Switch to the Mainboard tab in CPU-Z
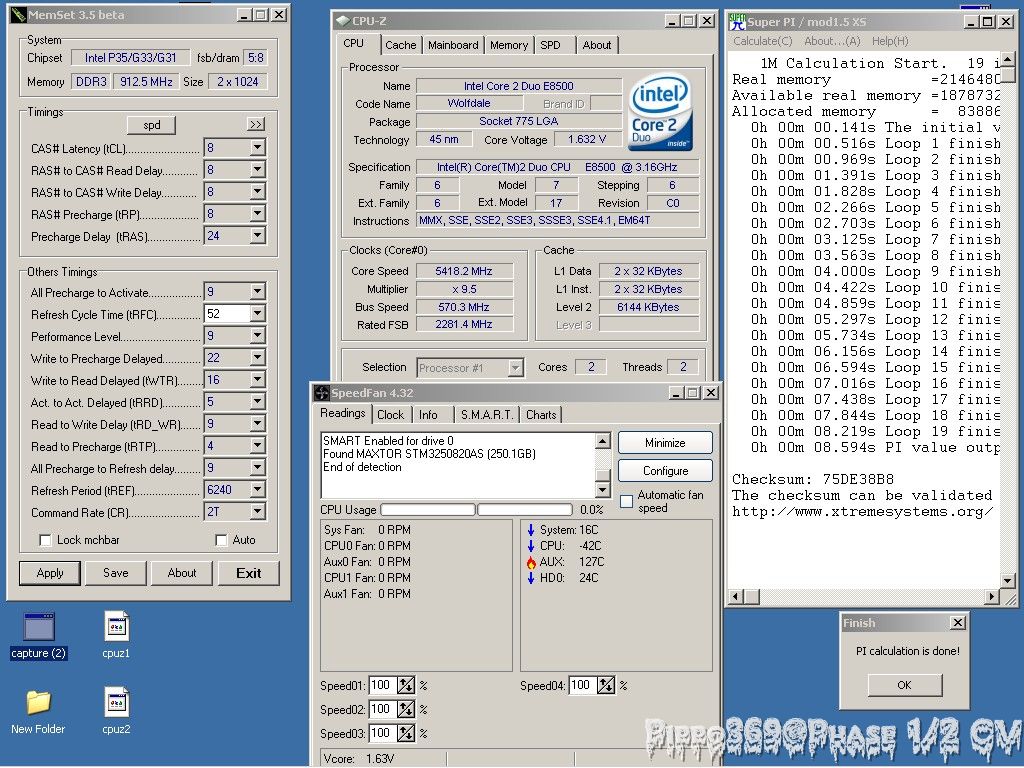Viewport: 1024px width, 768px height. coord(453,45)
